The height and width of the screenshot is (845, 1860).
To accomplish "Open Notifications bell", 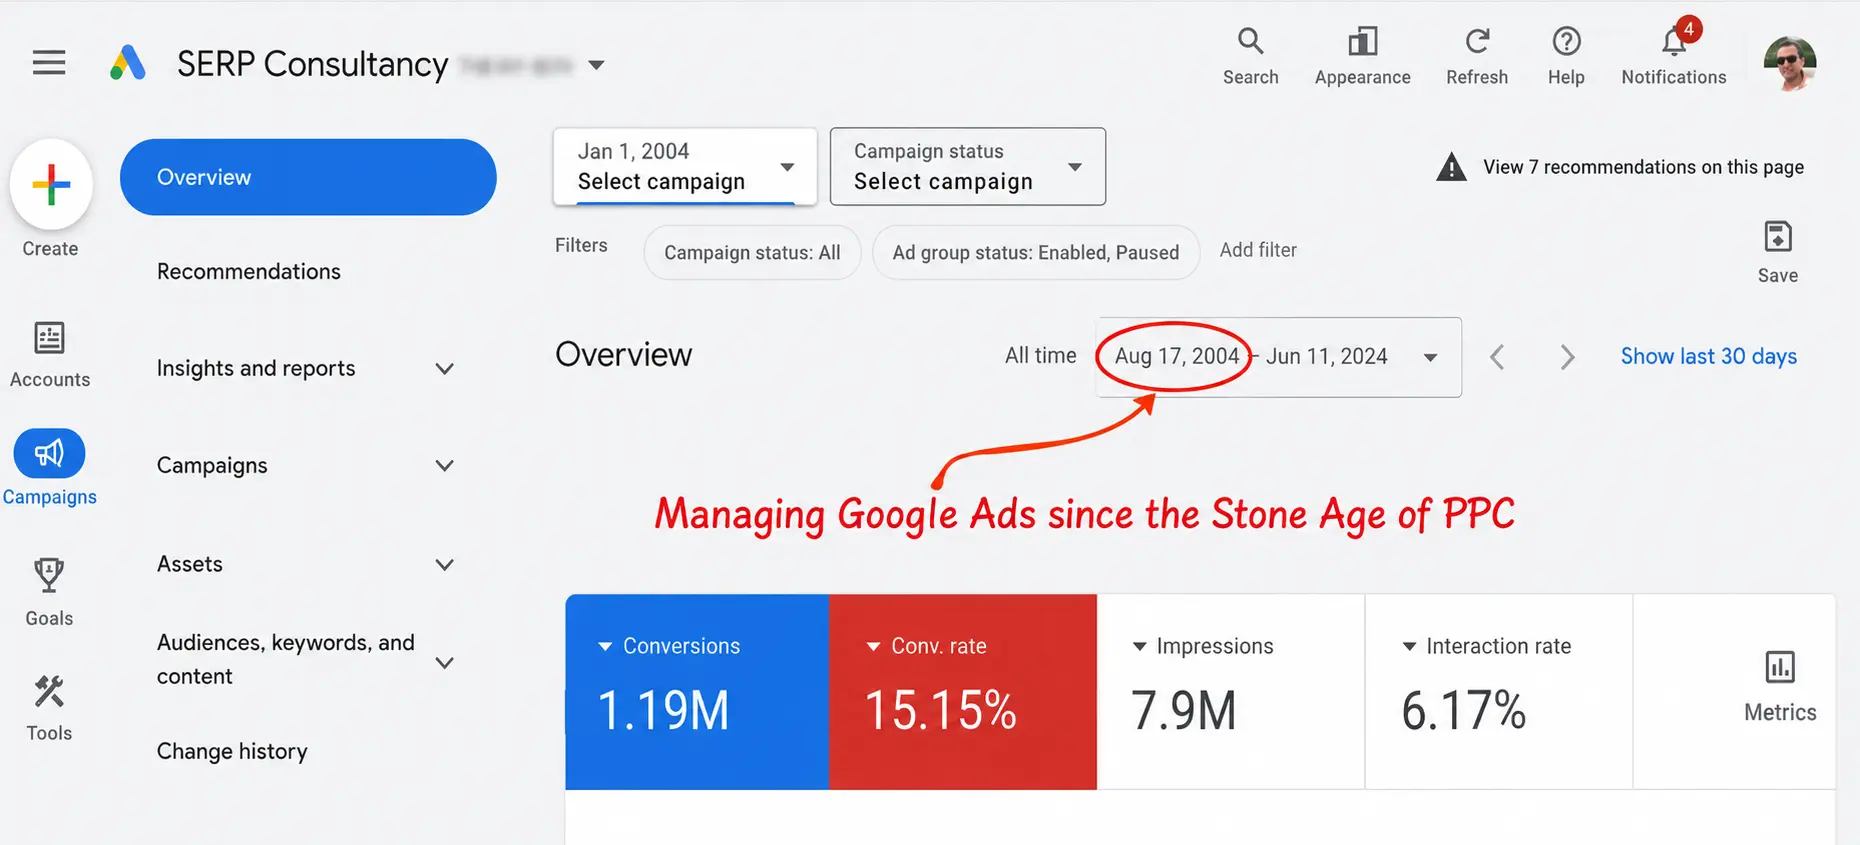I will 1673,53.
